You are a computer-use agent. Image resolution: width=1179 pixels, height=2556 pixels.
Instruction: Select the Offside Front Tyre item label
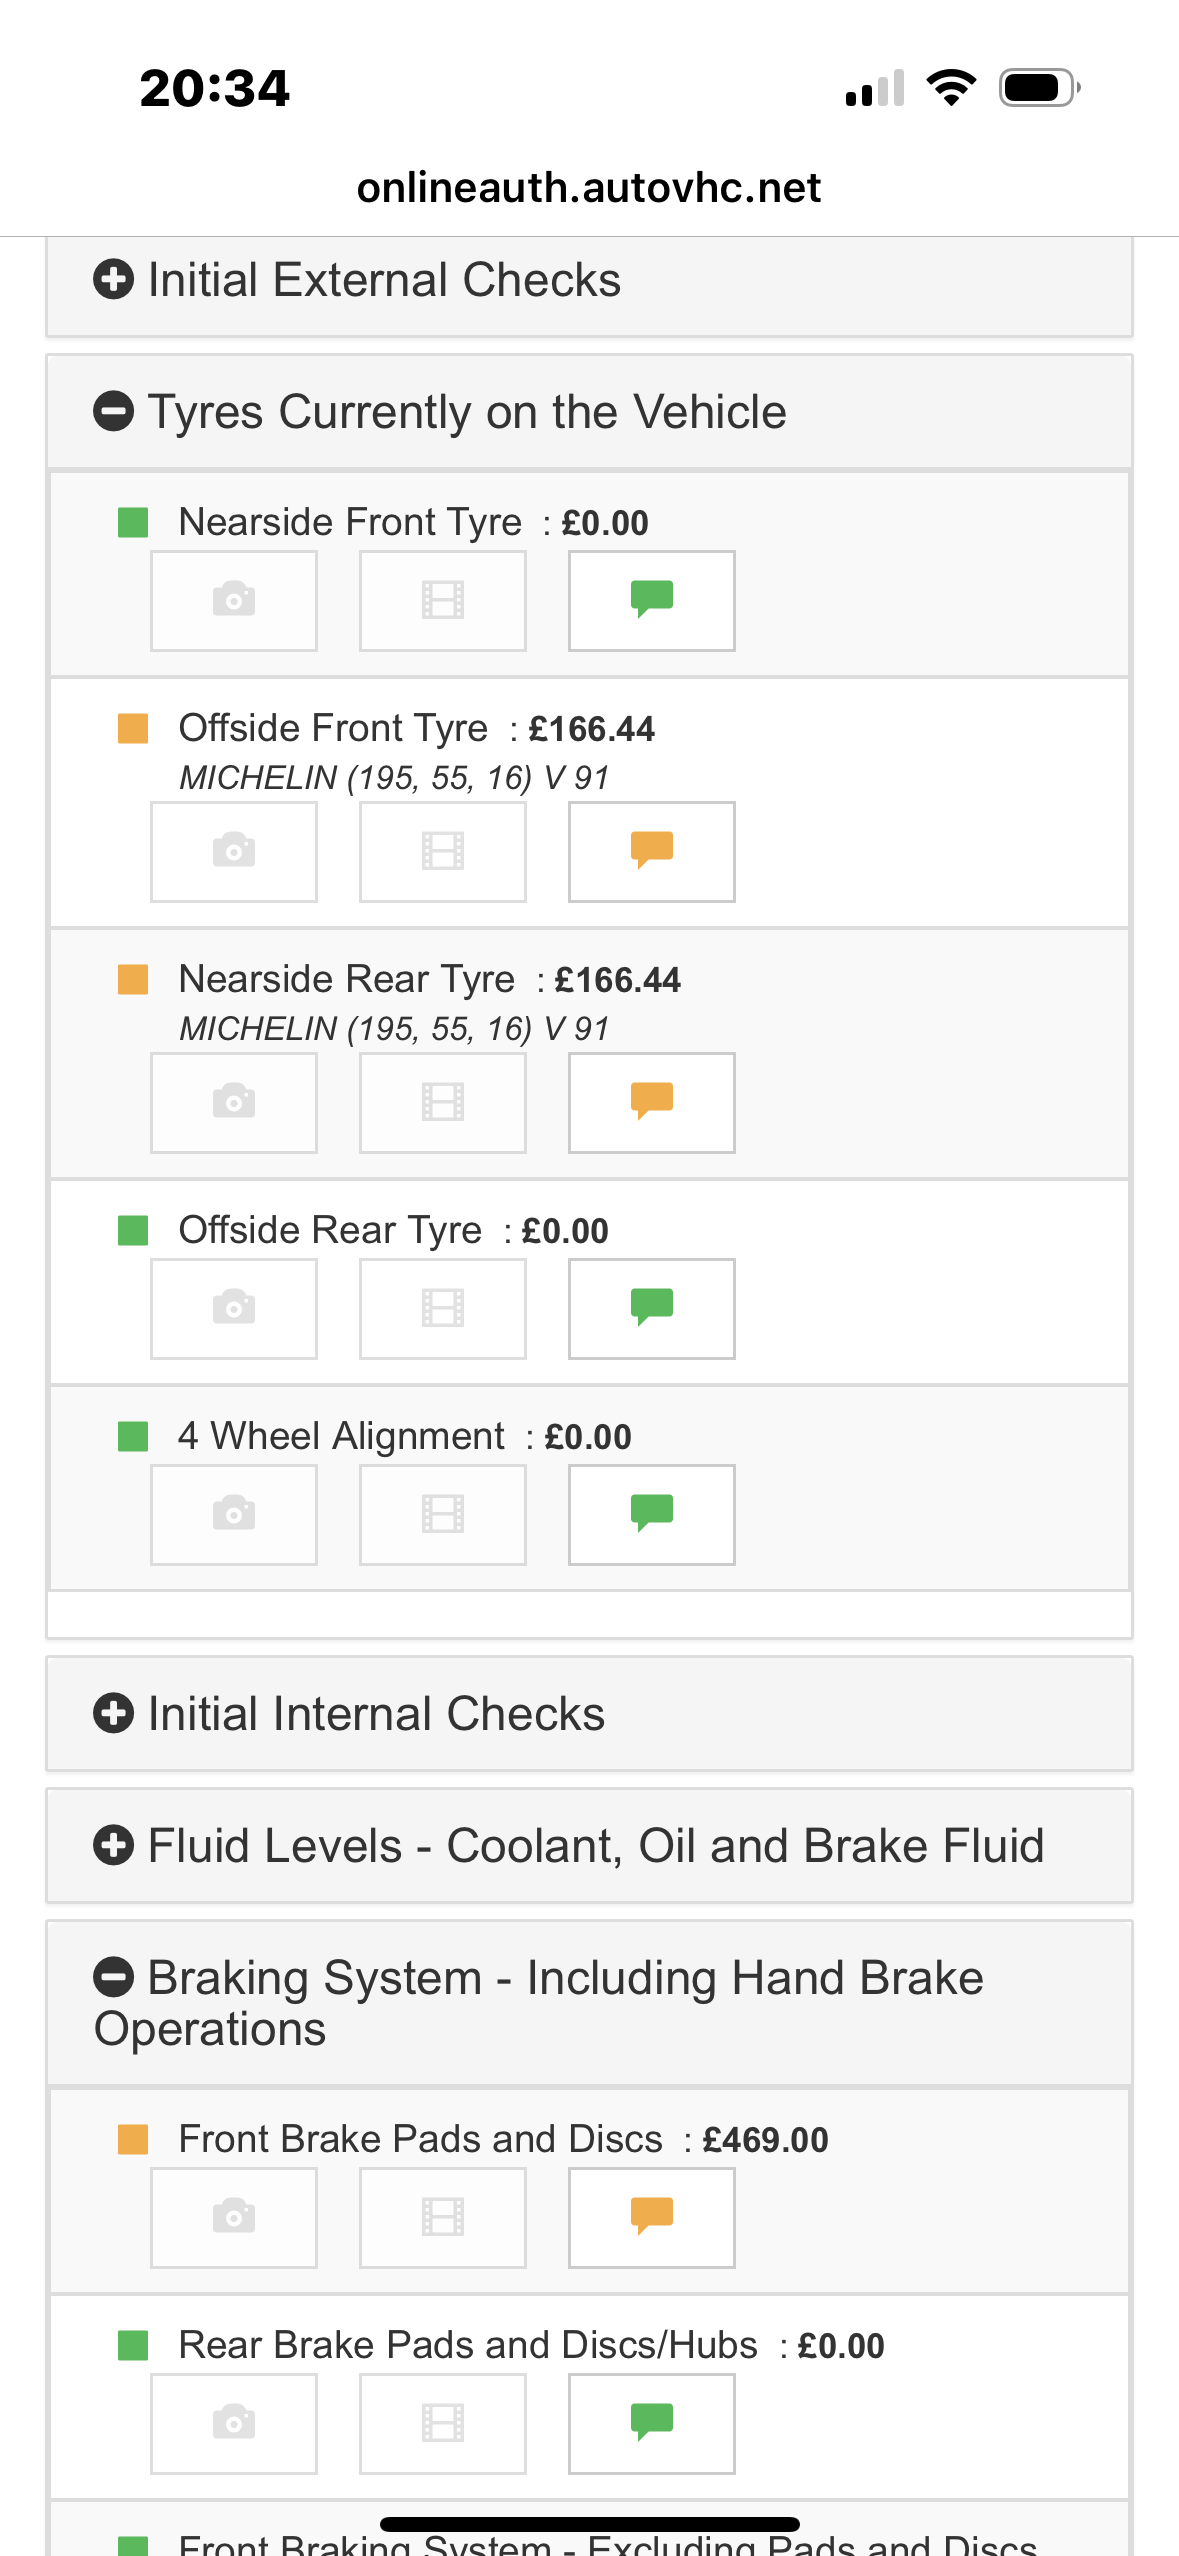pyautogui.click(x=333, y=729)
